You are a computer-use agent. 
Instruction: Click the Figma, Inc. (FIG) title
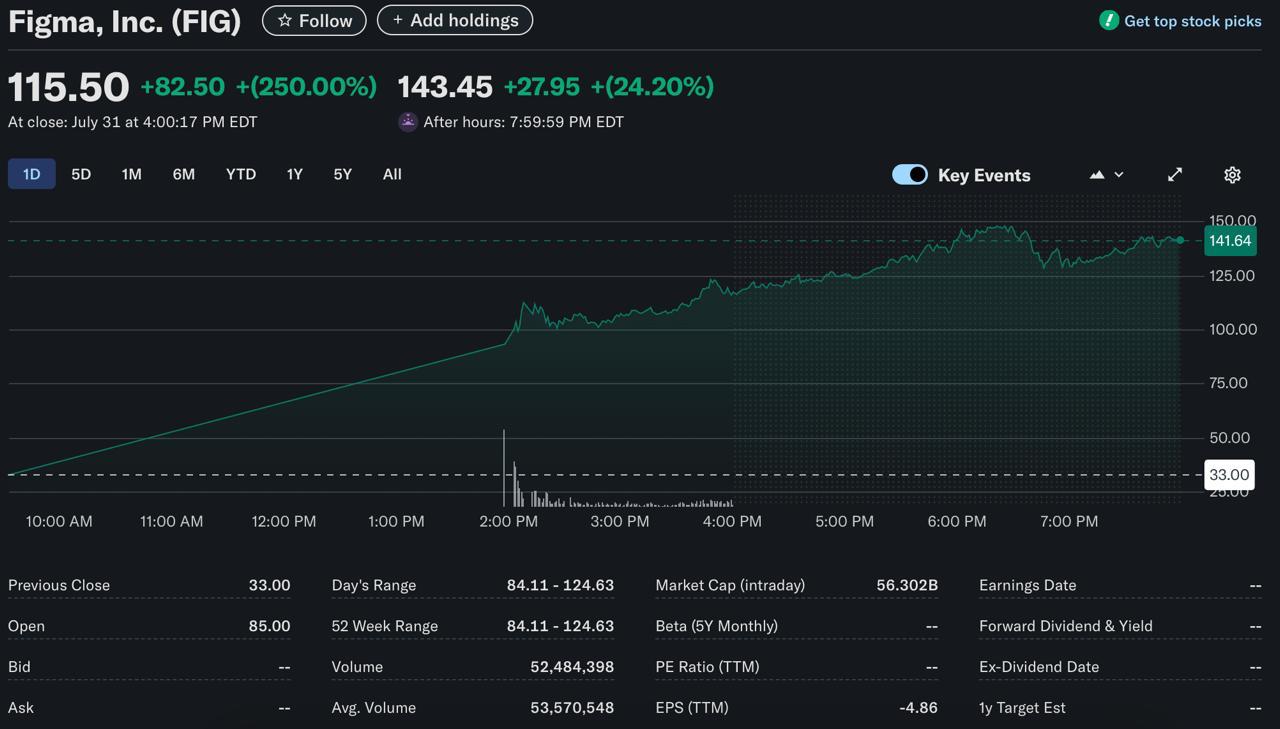click(x=125, y=21)
